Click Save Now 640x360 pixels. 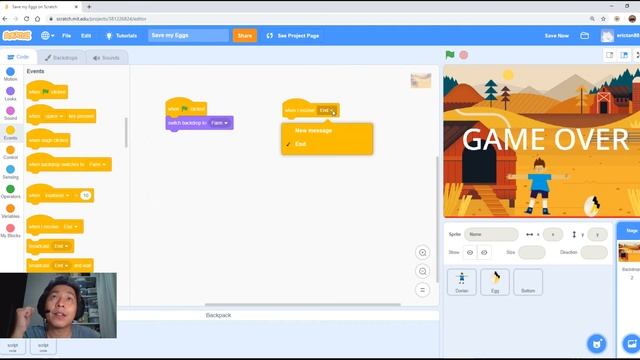(x=556, y=36)
